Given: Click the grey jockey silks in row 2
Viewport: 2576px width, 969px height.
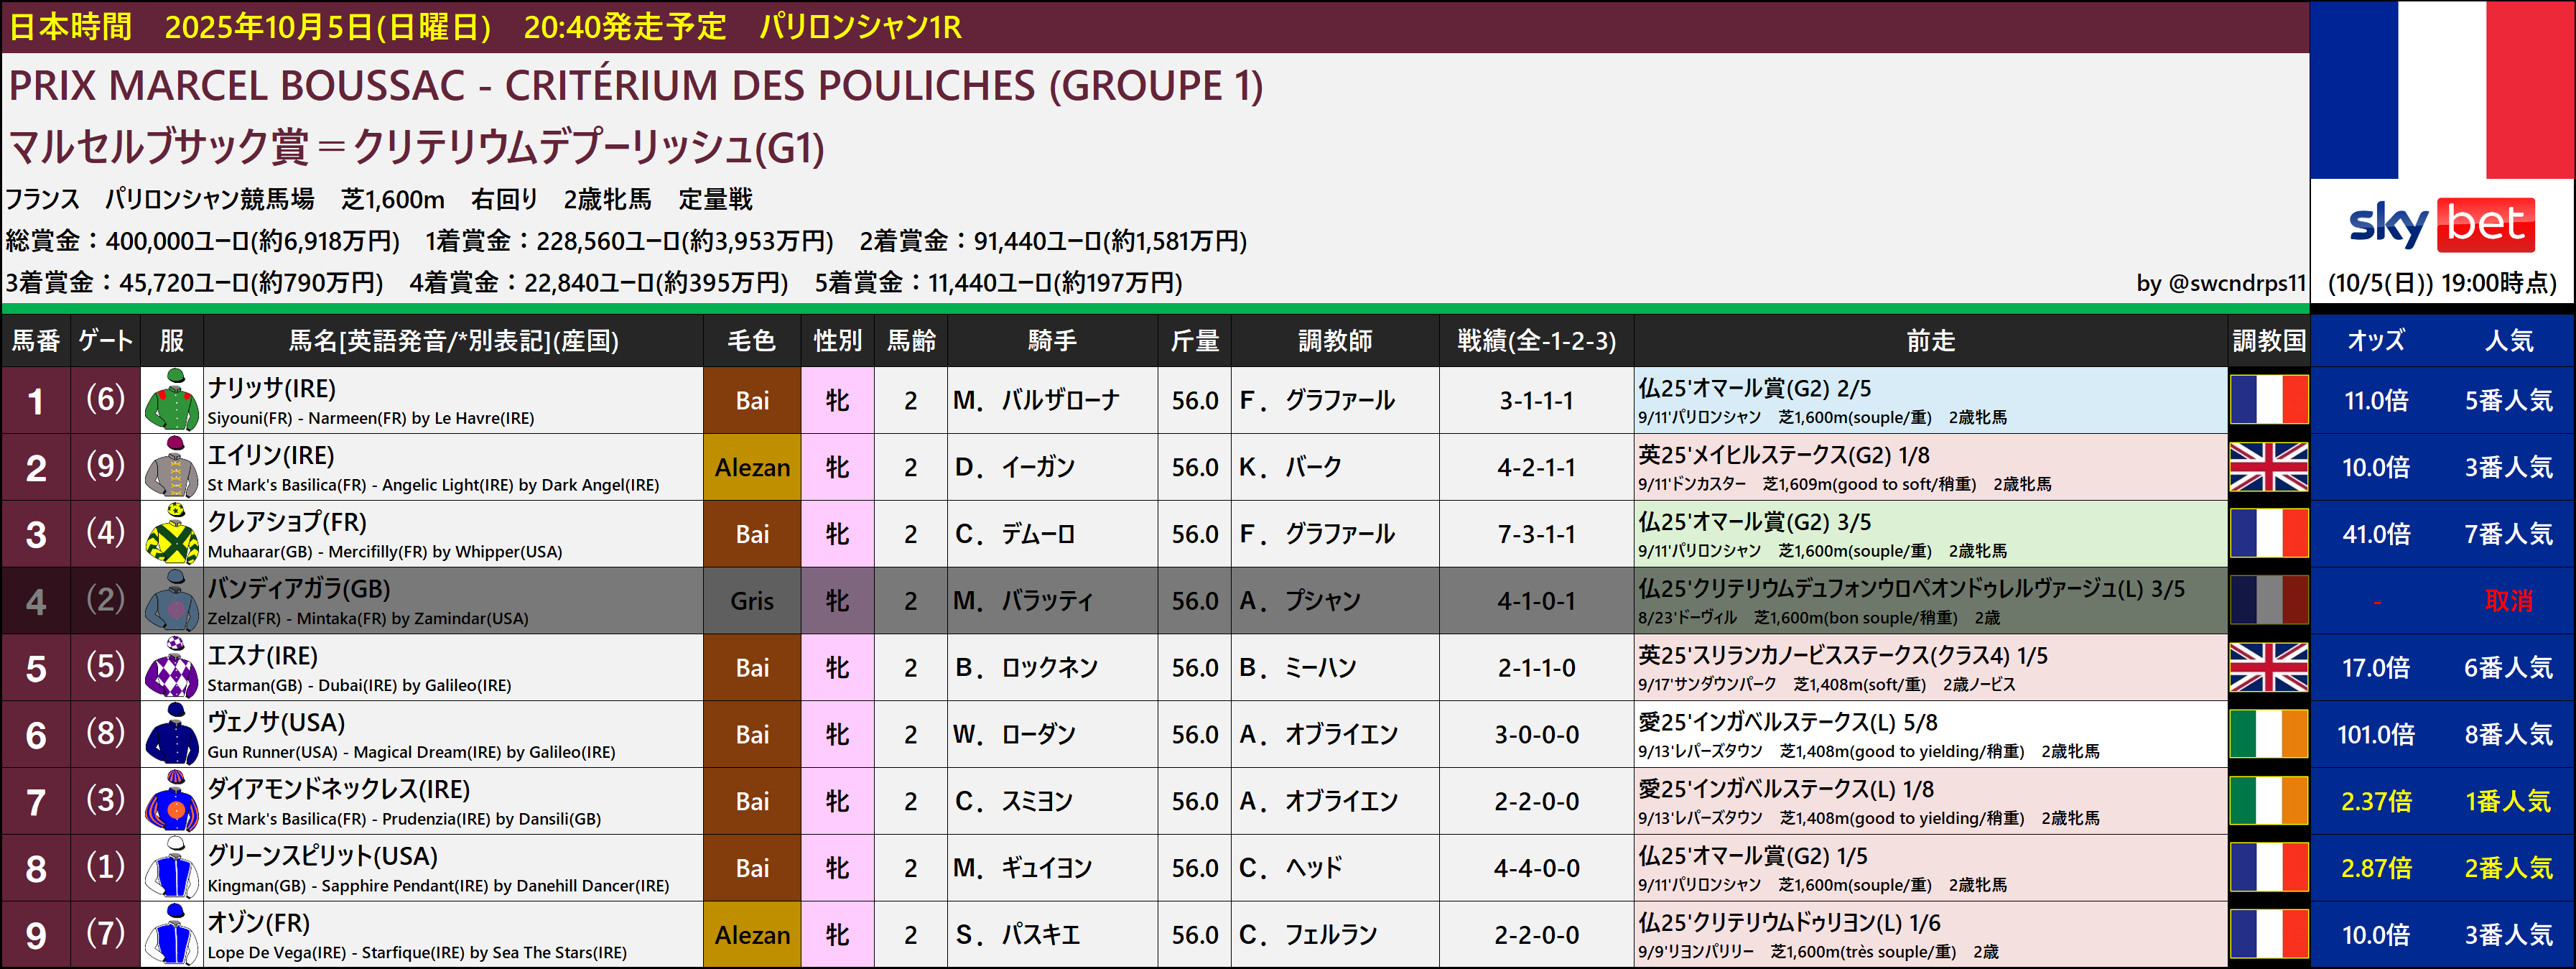Looking at the screenshot, I should (x=172, y=468).
